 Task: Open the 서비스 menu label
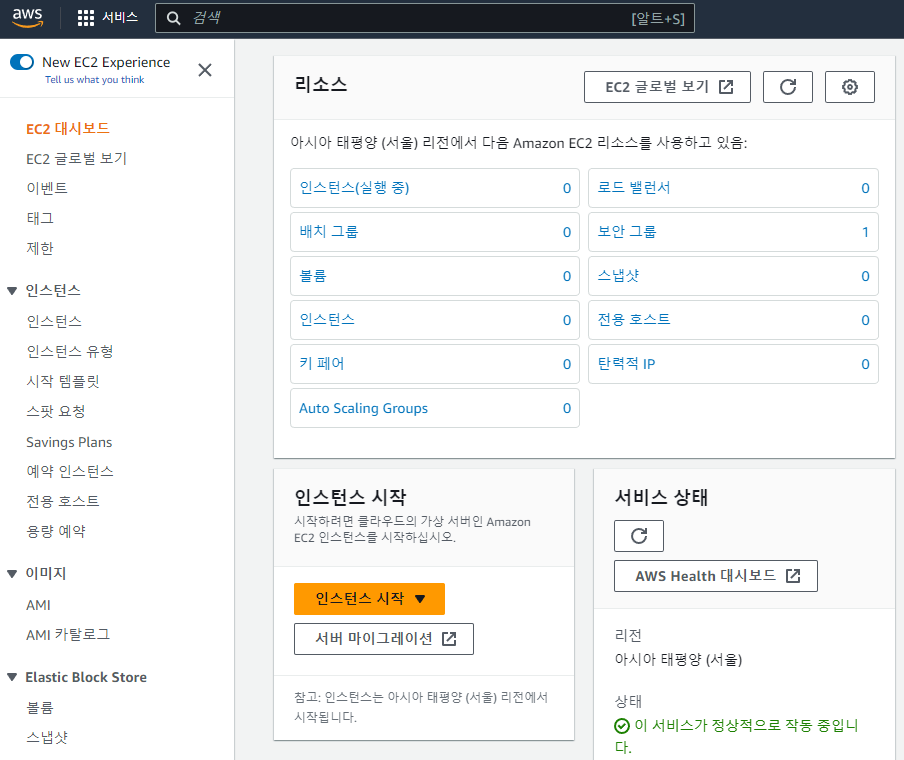(x=120, y=18)
